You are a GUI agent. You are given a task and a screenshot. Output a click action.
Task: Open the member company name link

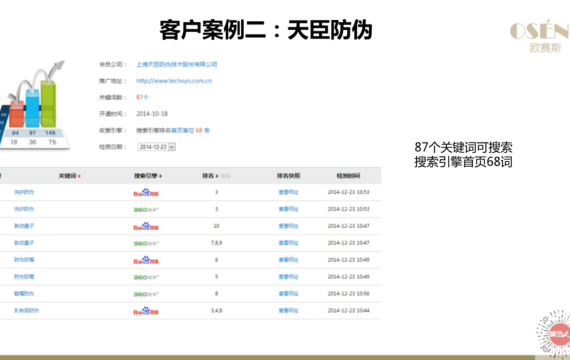click(x=177, y=64)
